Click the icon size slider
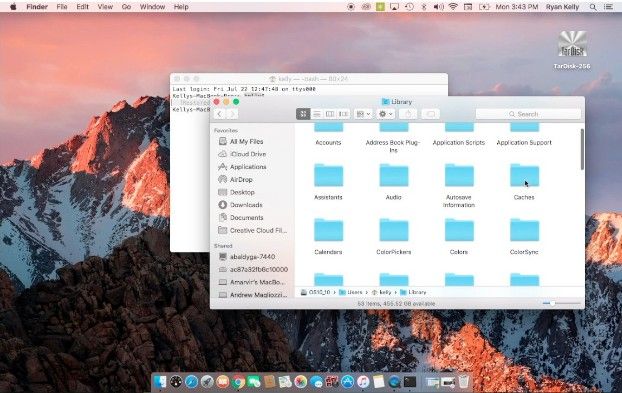Image resolution: width=622 pixels, height=393 pixels. pyautogui.click(x=561, y=303)
